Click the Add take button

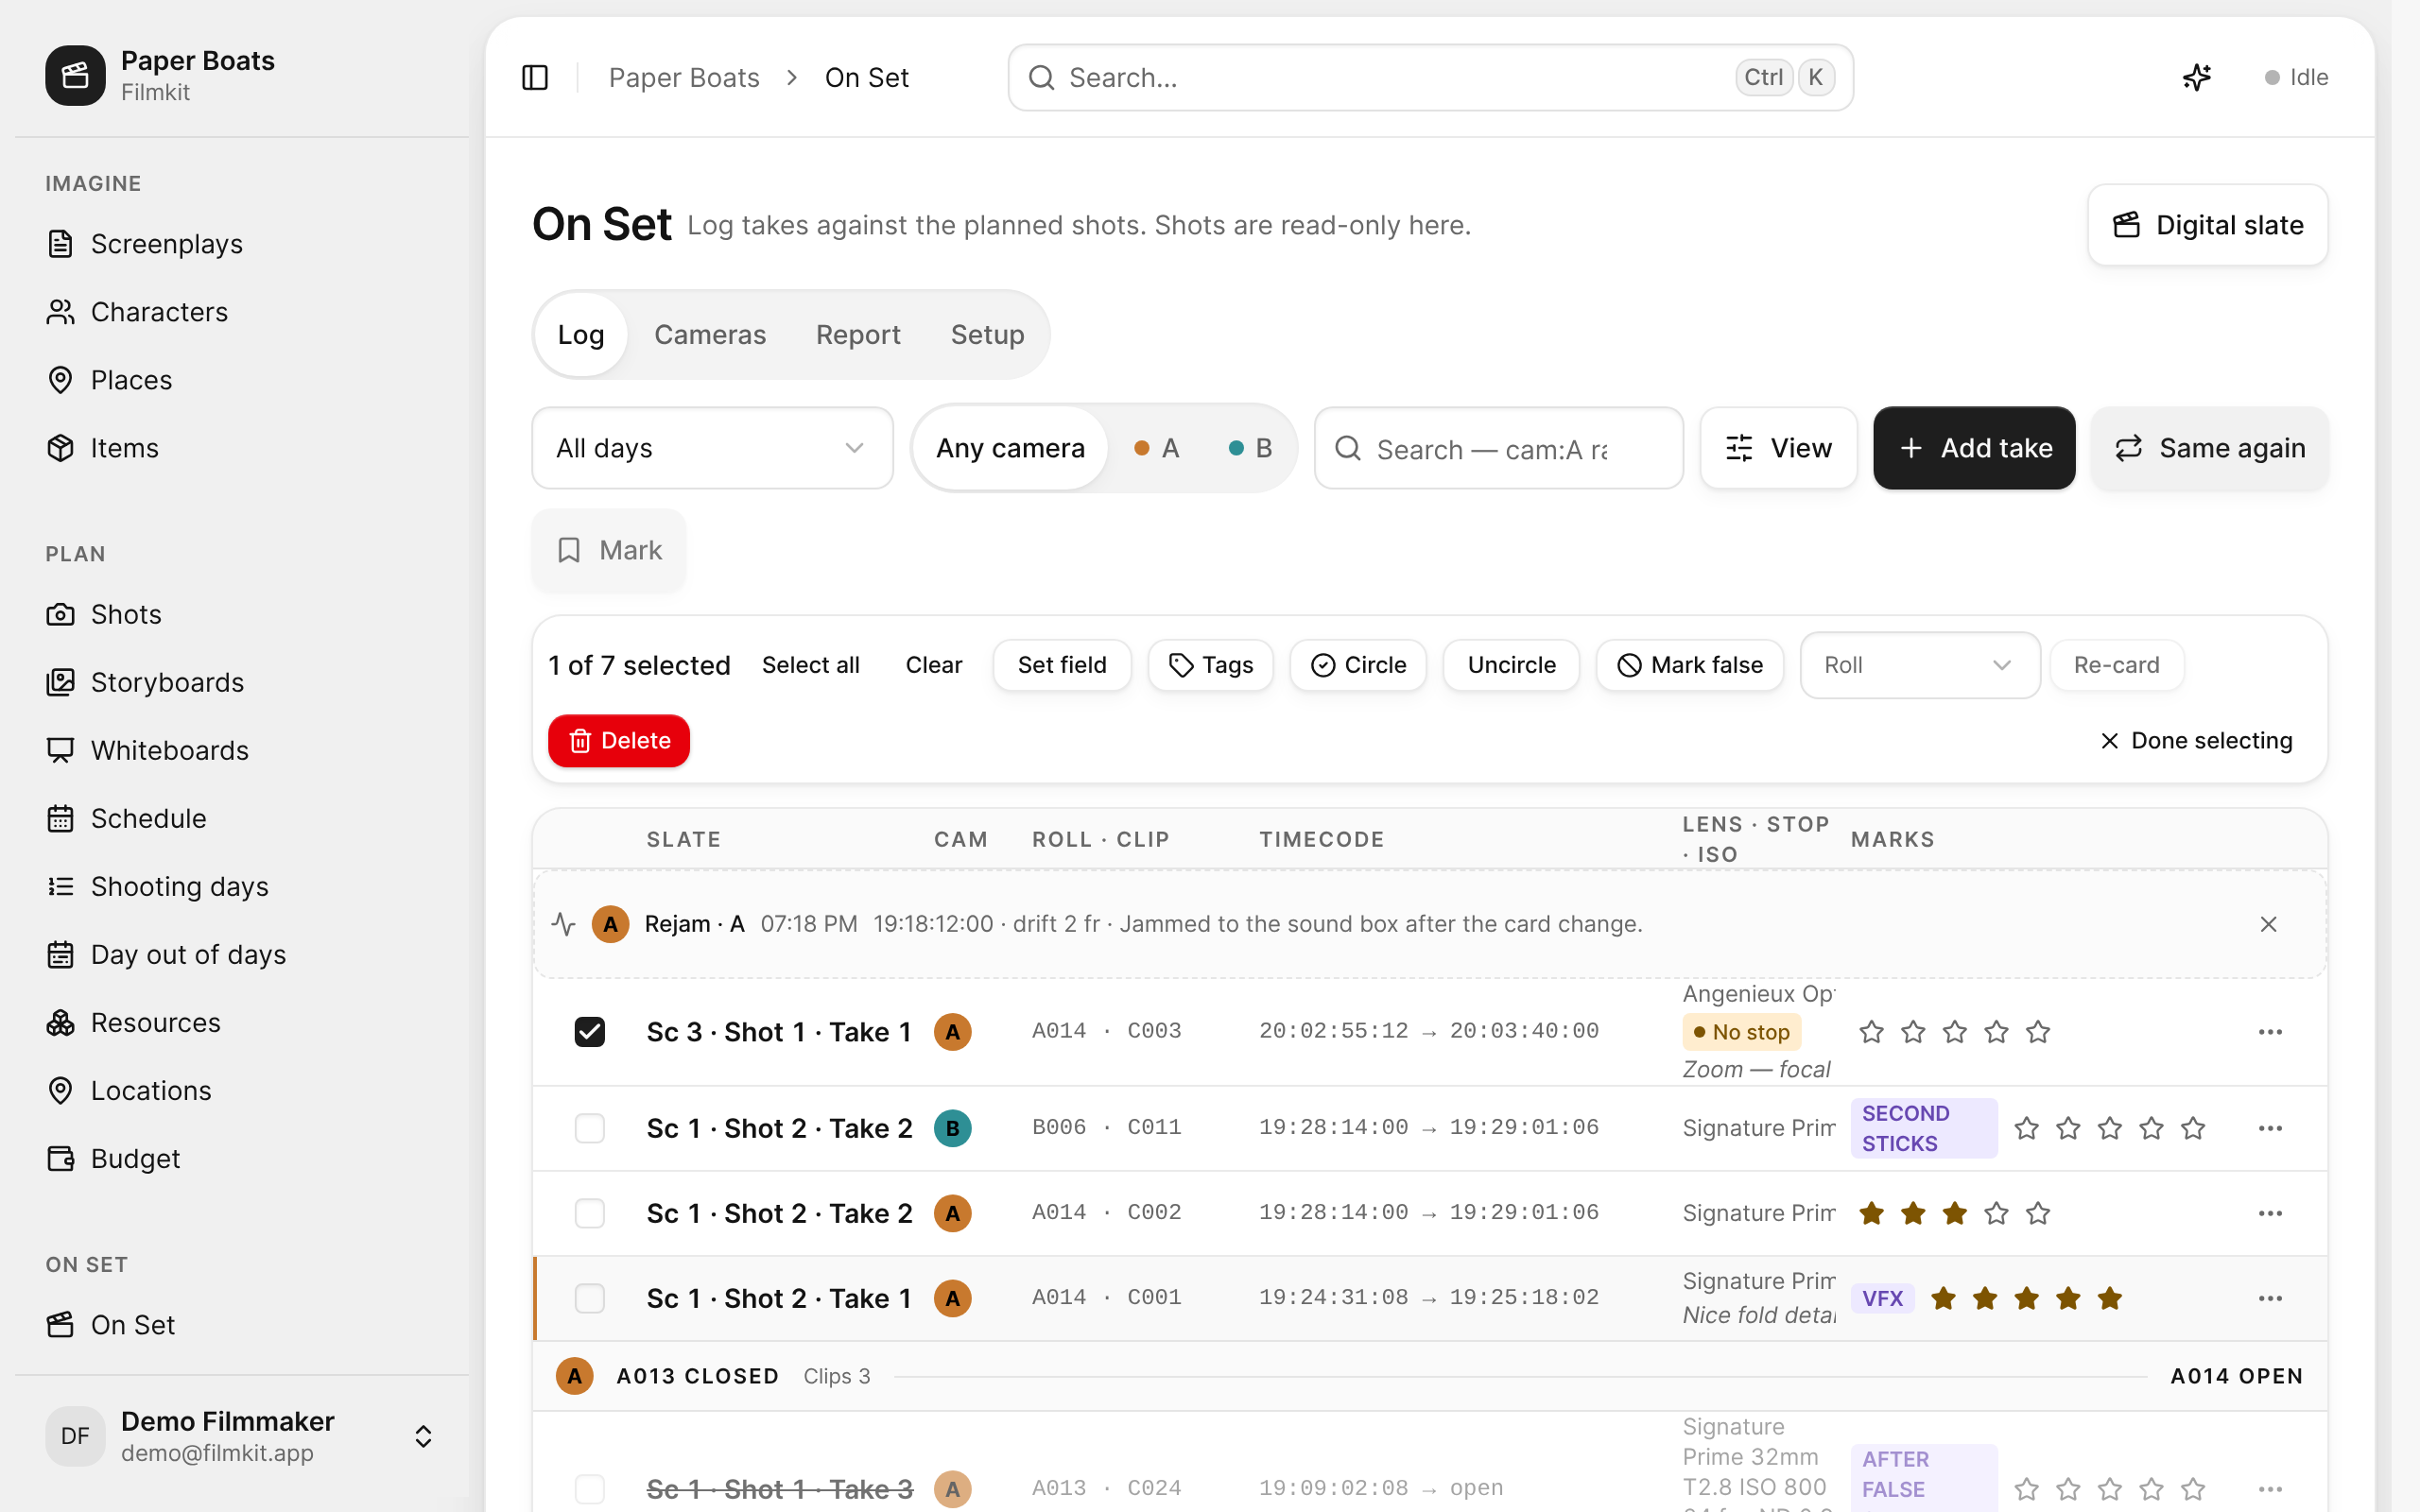tap(1974, 448)
